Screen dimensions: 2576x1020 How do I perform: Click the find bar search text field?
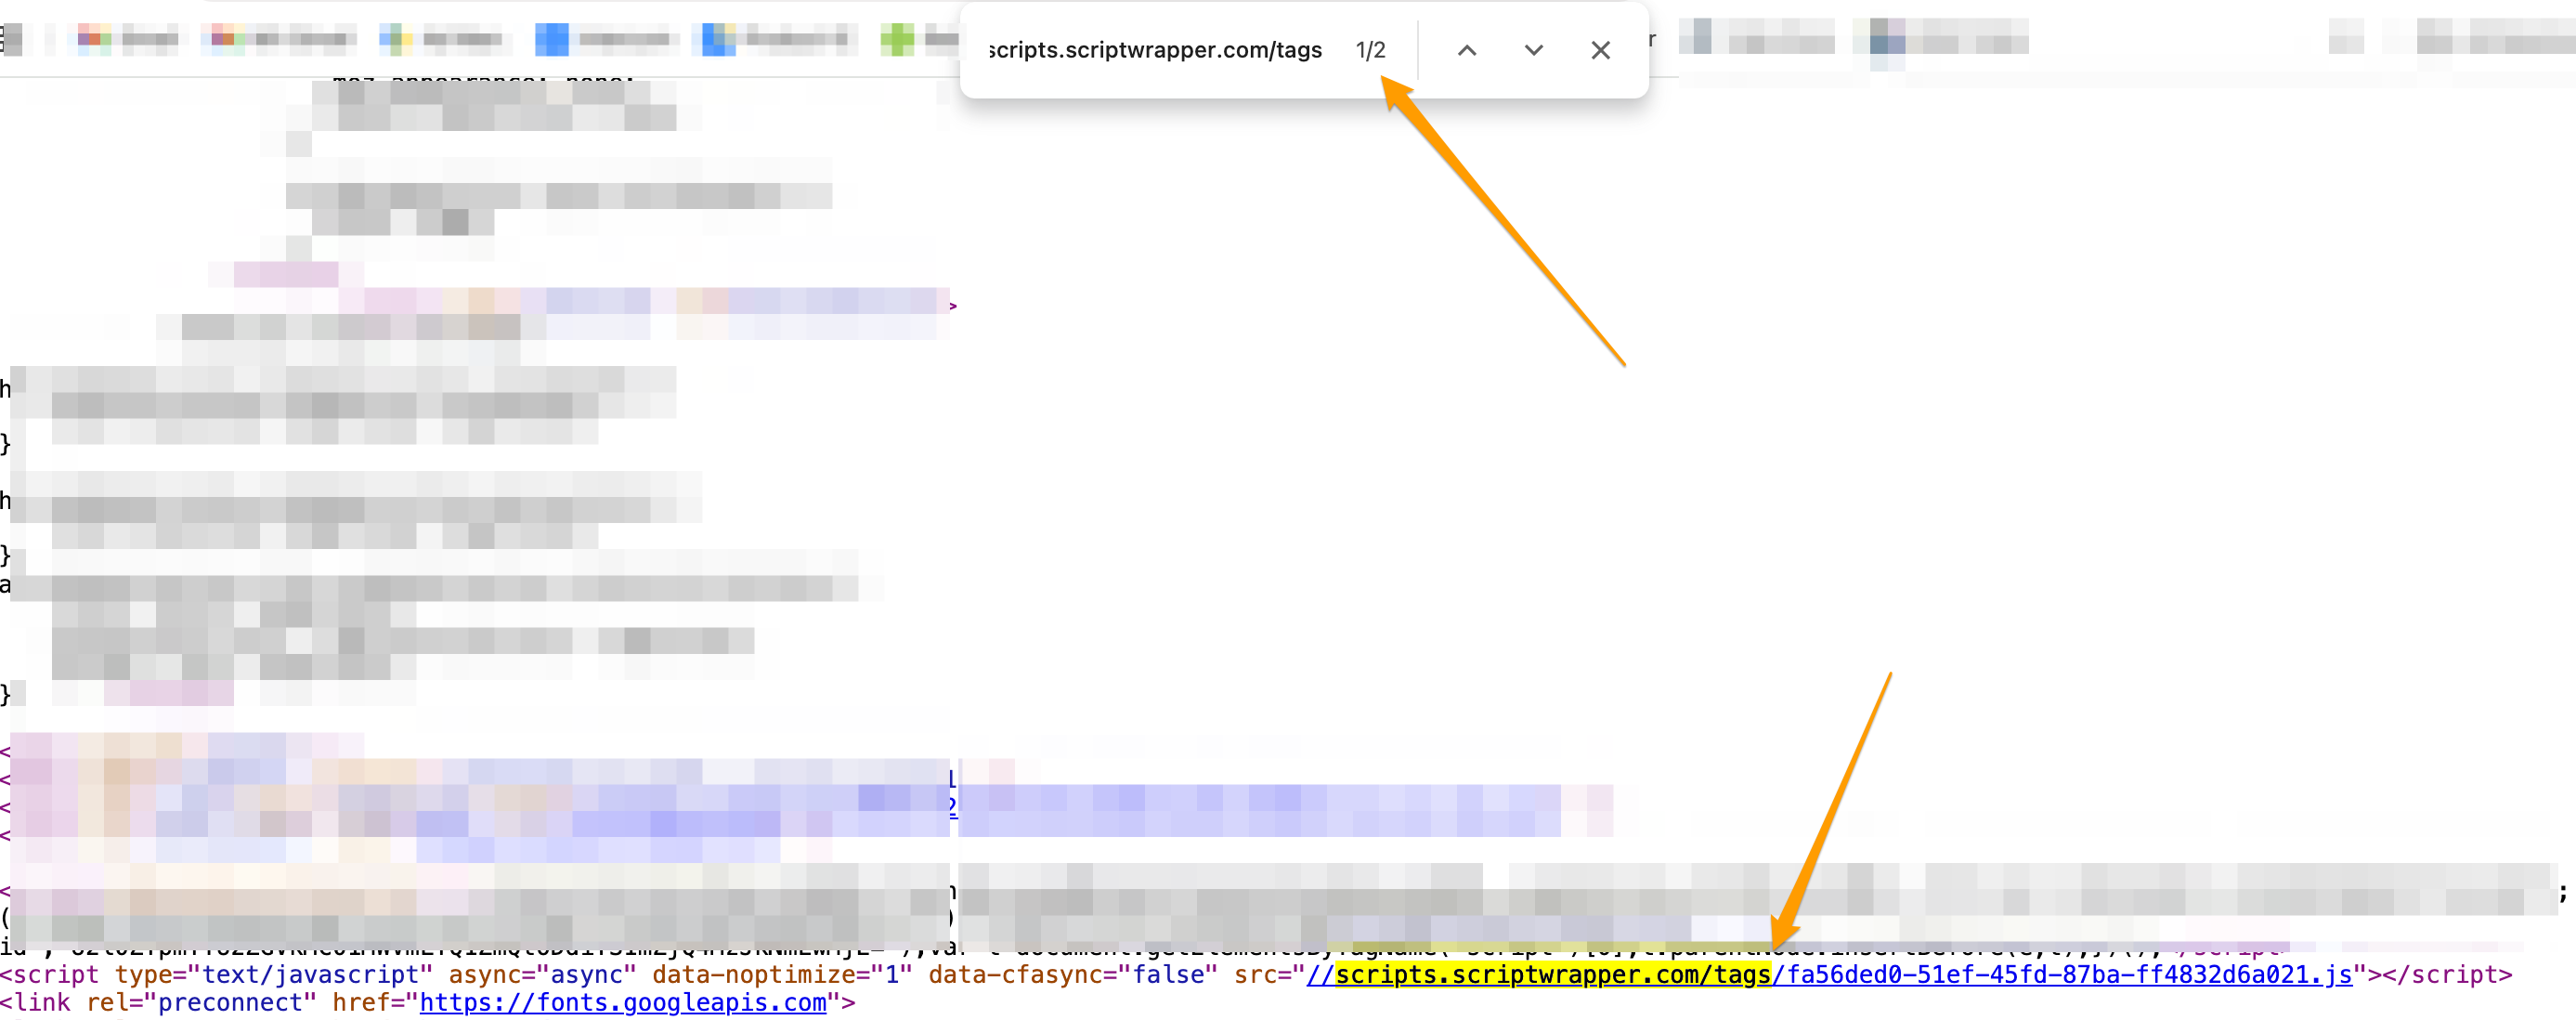pos(1155,50)
